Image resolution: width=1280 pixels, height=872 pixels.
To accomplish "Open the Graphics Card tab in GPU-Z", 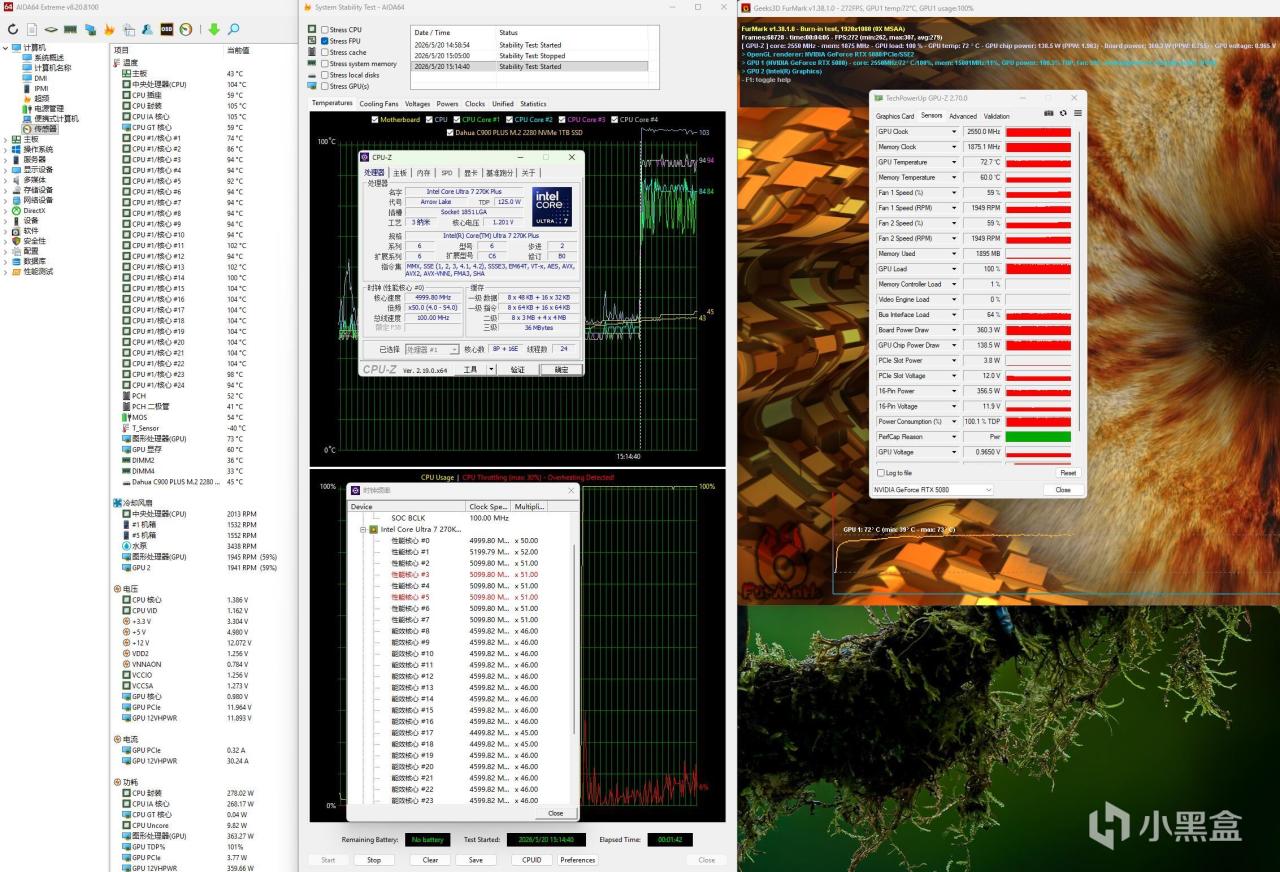I will [895, 116].
